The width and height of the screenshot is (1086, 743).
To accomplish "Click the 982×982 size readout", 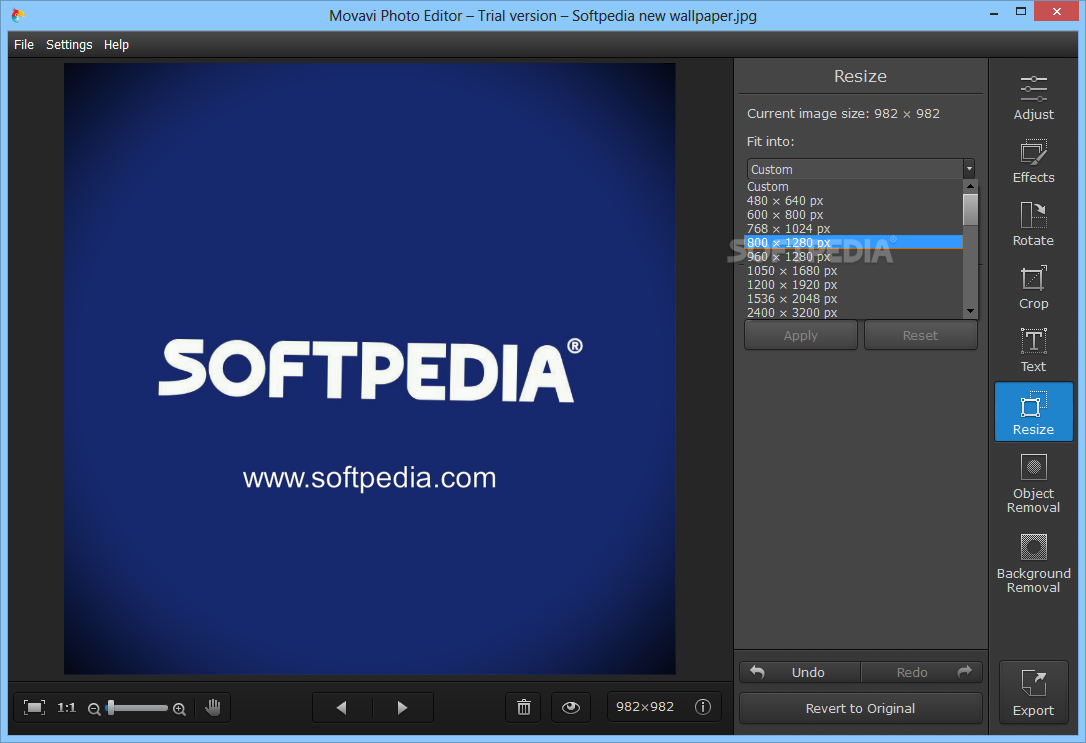I will tap(645, 707).
